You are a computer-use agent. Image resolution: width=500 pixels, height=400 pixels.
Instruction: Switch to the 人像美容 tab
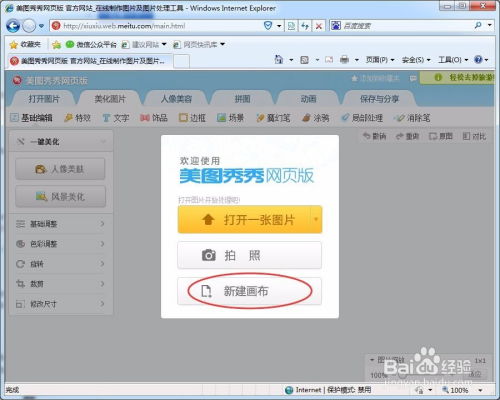tap(176, 99)
